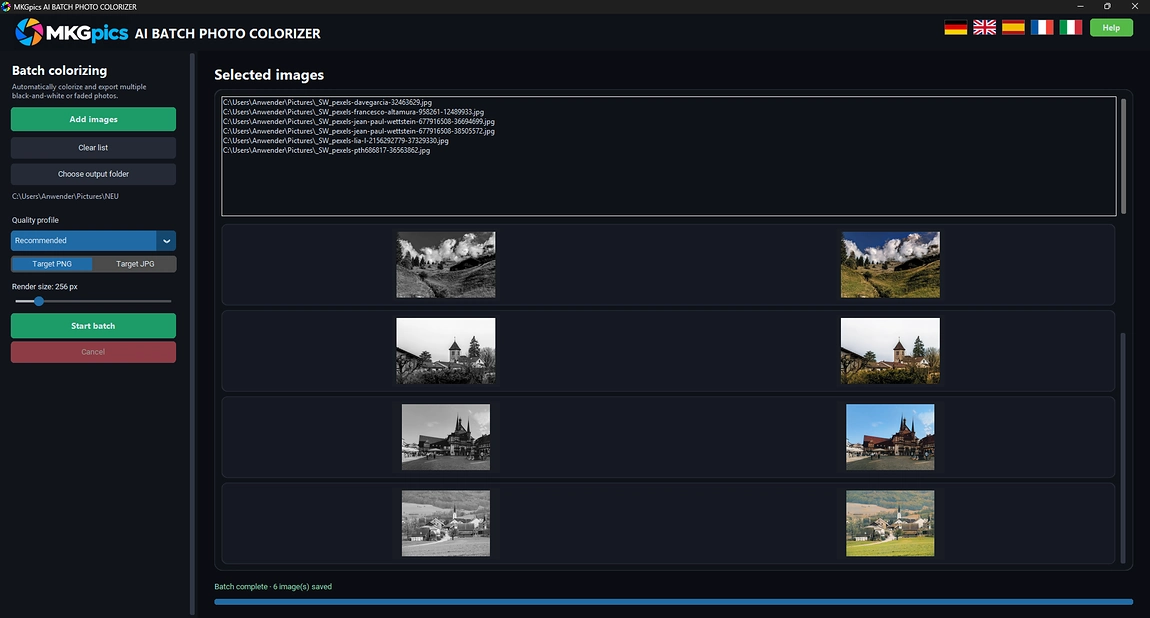Open black-and-white half-timbered town hall thumbnail
Screen dimensions: 1150x618
point(446,437)
